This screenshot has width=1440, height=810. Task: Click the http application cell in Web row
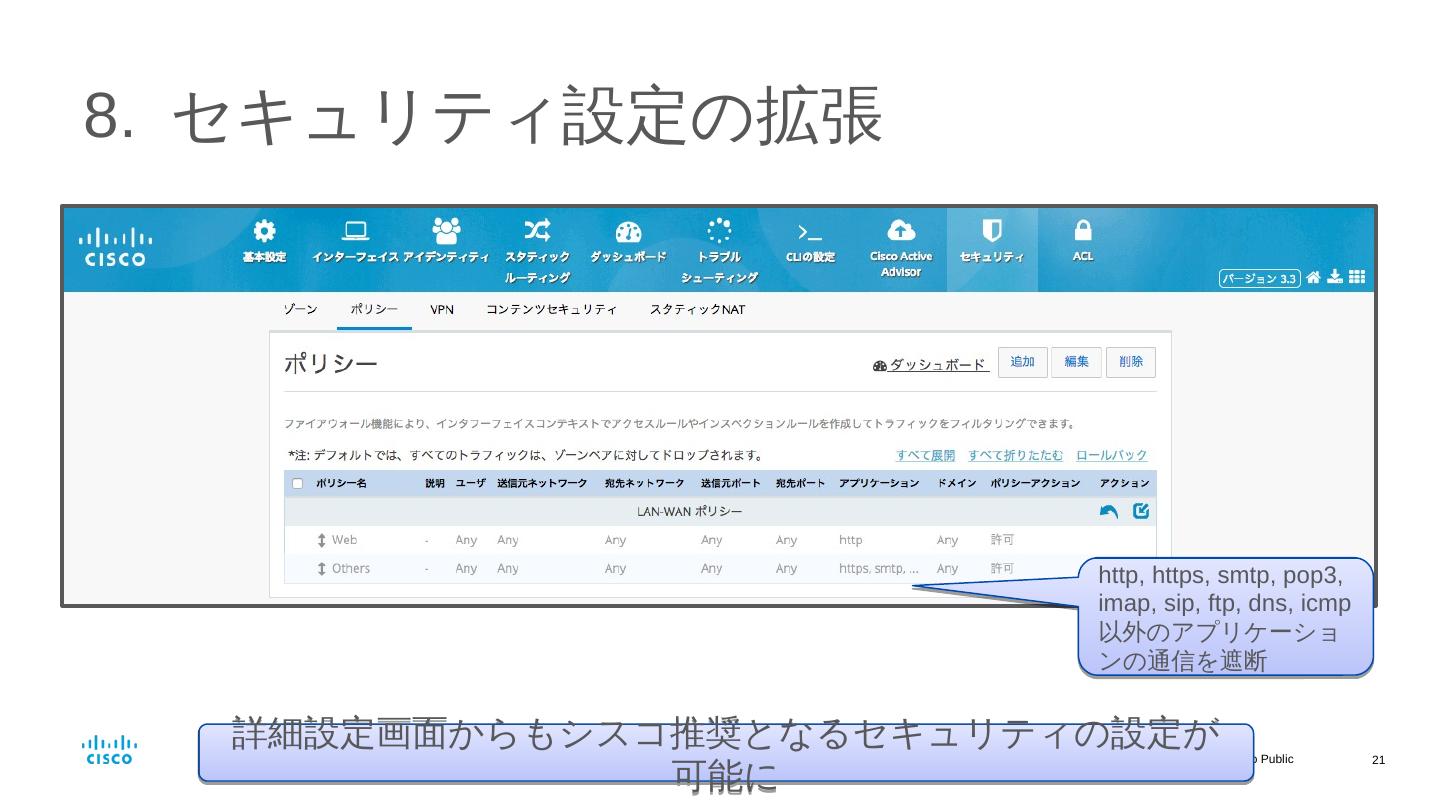click(851, 540)
